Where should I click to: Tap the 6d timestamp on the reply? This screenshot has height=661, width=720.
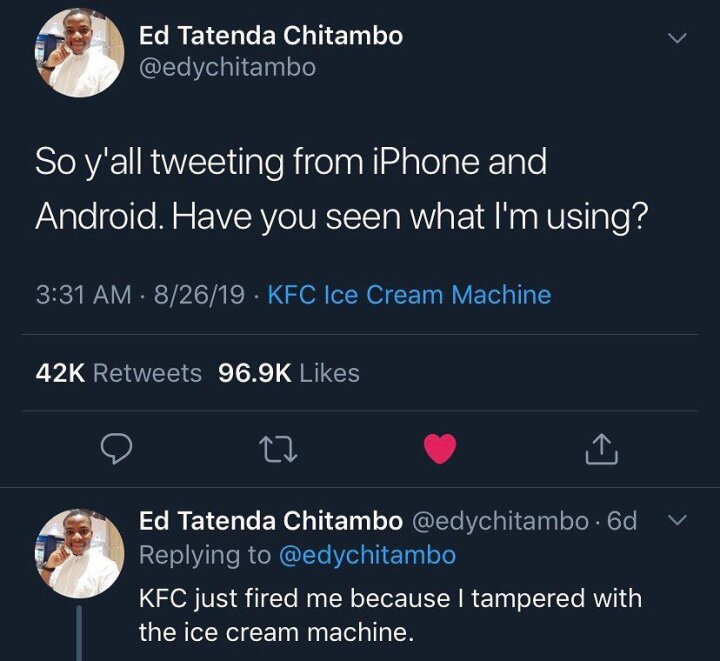[622, 521]
